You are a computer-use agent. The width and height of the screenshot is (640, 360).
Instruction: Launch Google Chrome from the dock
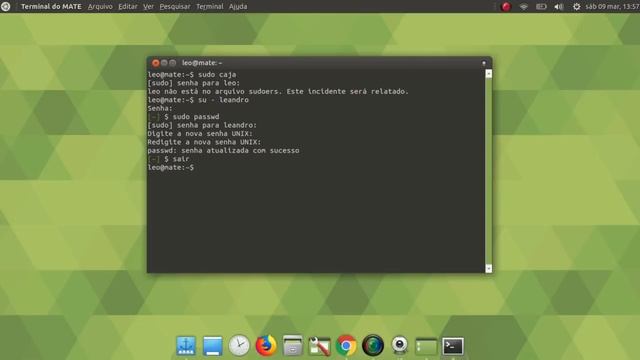click(x=346, y=346)
